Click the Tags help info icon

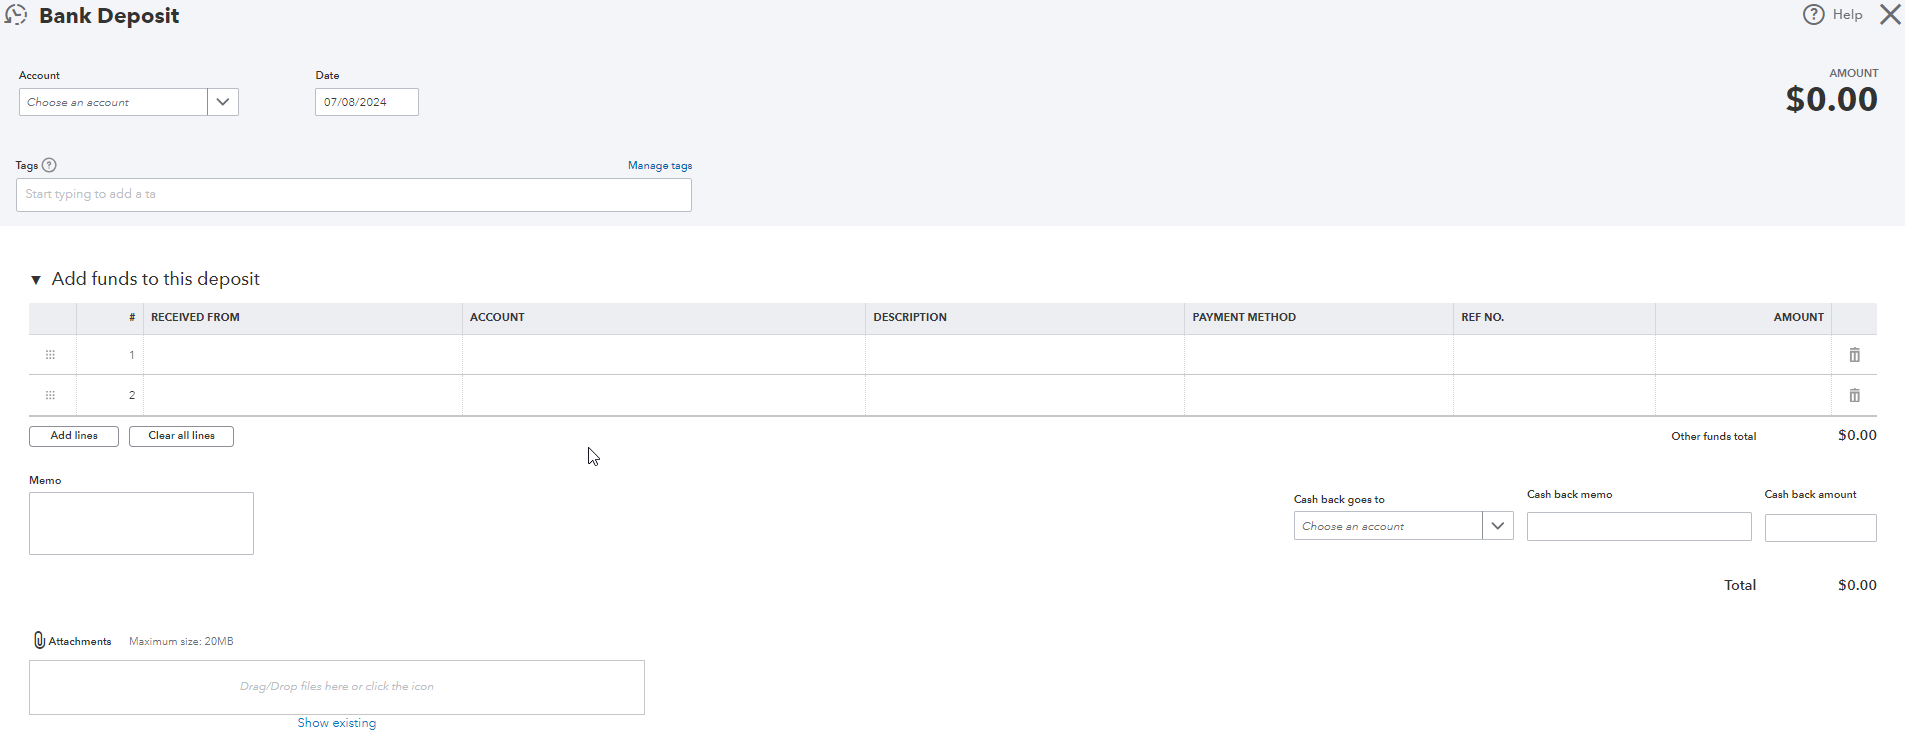pos(49,166)
